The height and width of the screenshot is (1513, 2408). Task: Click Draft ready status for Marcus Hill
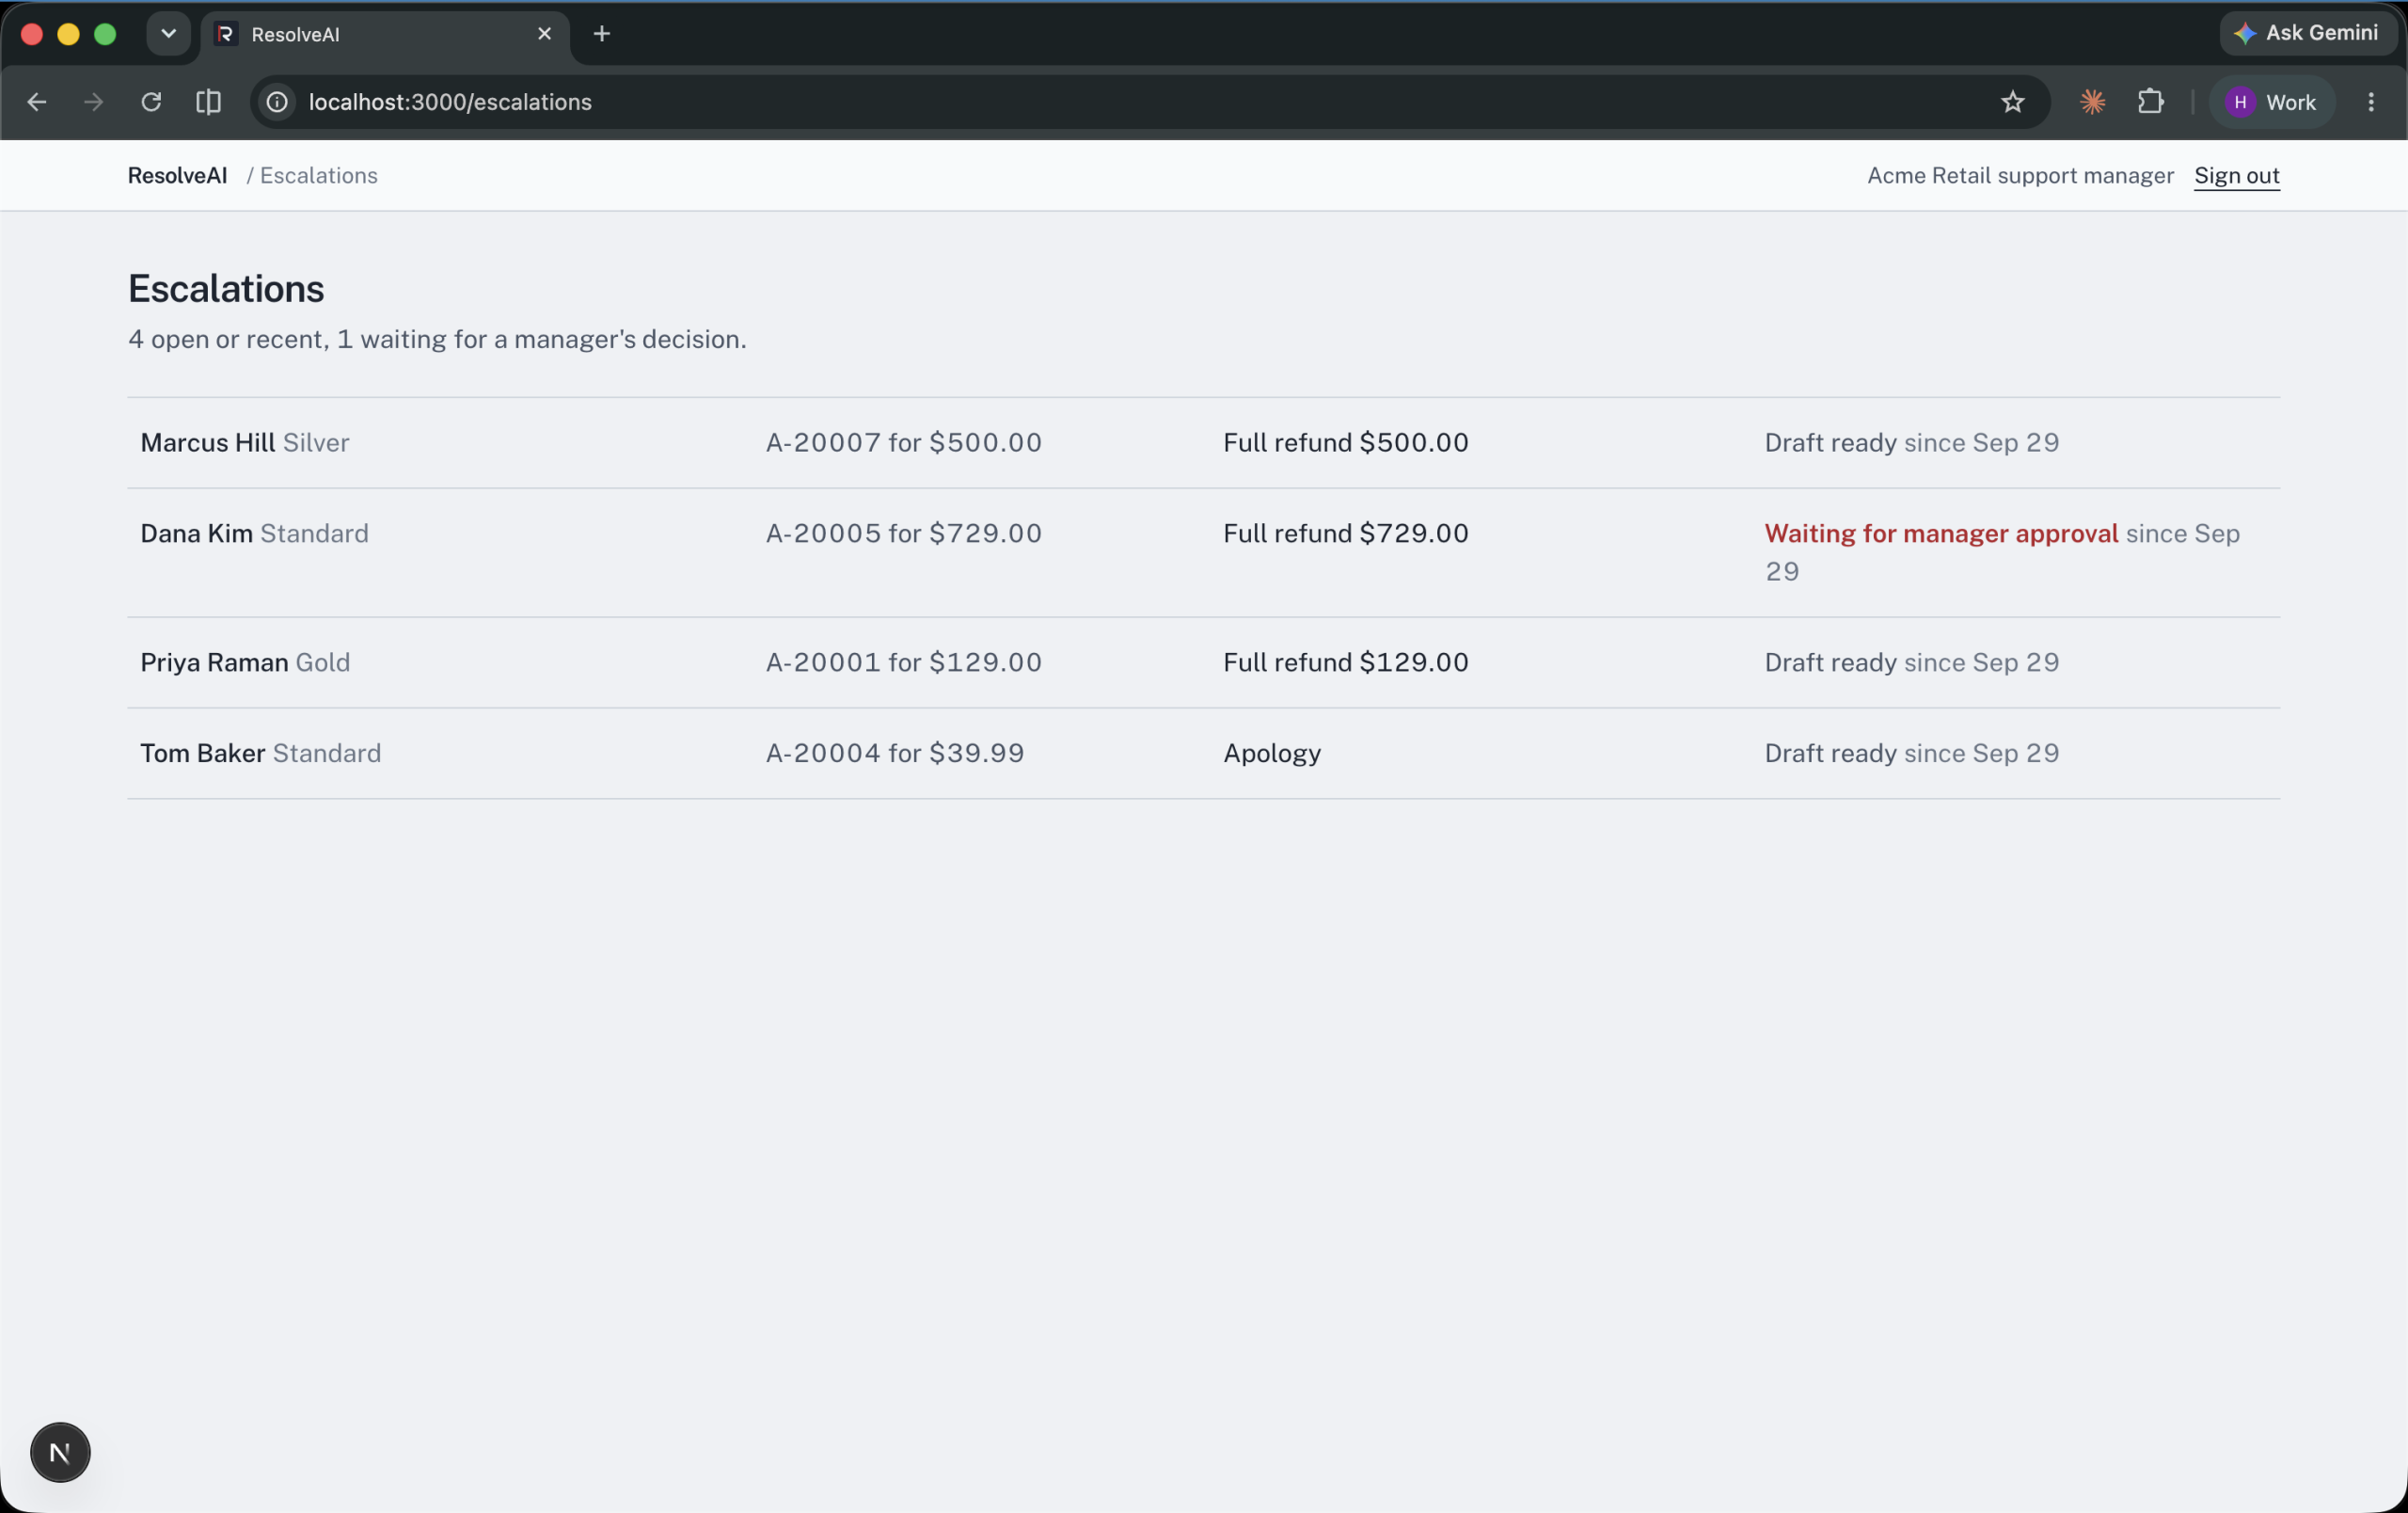click(x=1830, y=443)
